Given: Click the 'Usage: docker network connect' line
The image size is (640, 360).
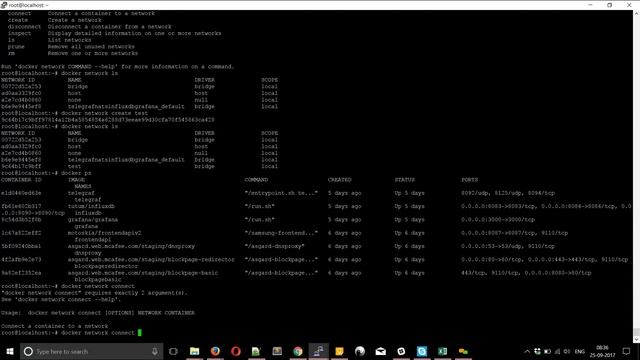Looking at the screenshot, I should coord(98,313).
